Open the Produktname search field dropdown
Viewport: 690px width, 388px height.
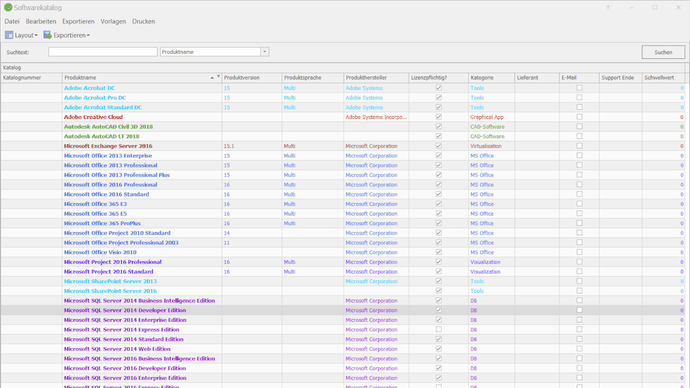(264, 52)
